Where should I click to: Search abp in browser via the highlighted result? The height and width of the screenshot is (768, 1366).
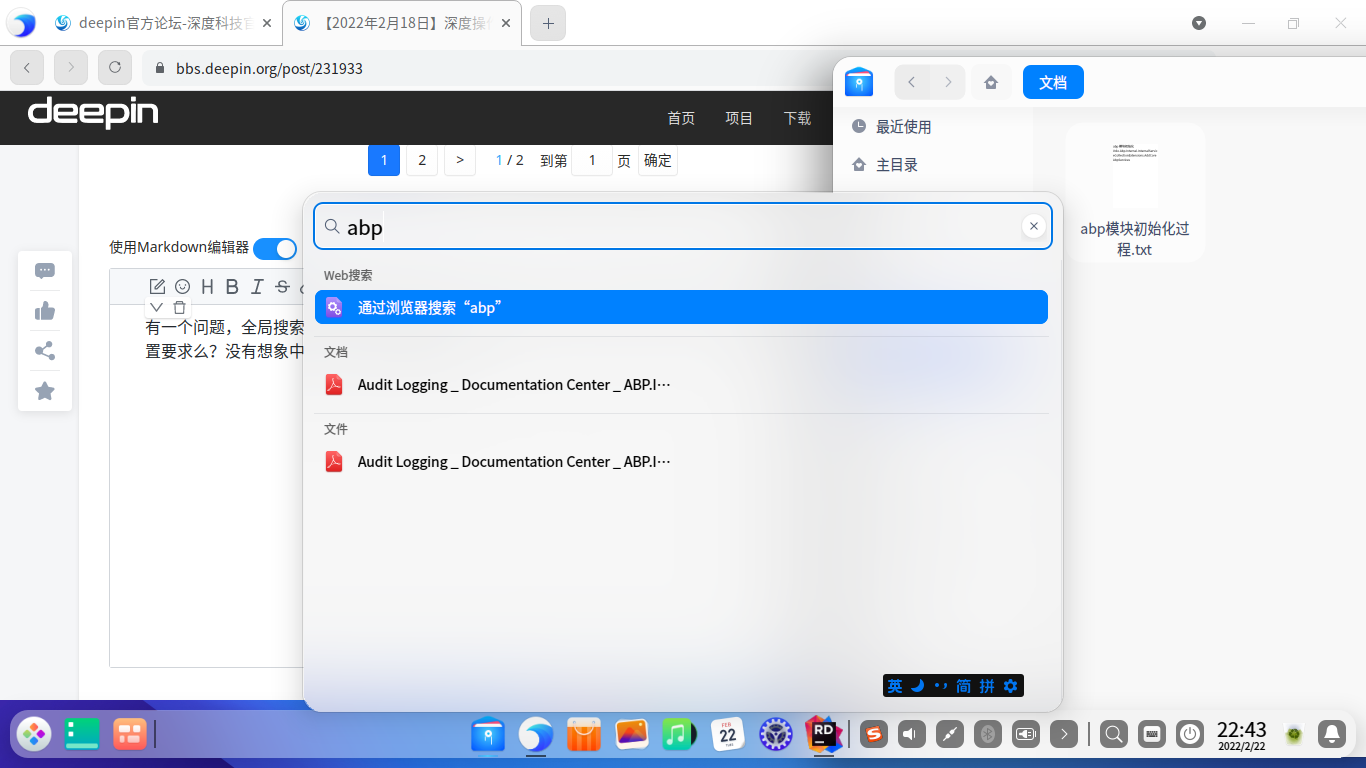pos(681,307)
